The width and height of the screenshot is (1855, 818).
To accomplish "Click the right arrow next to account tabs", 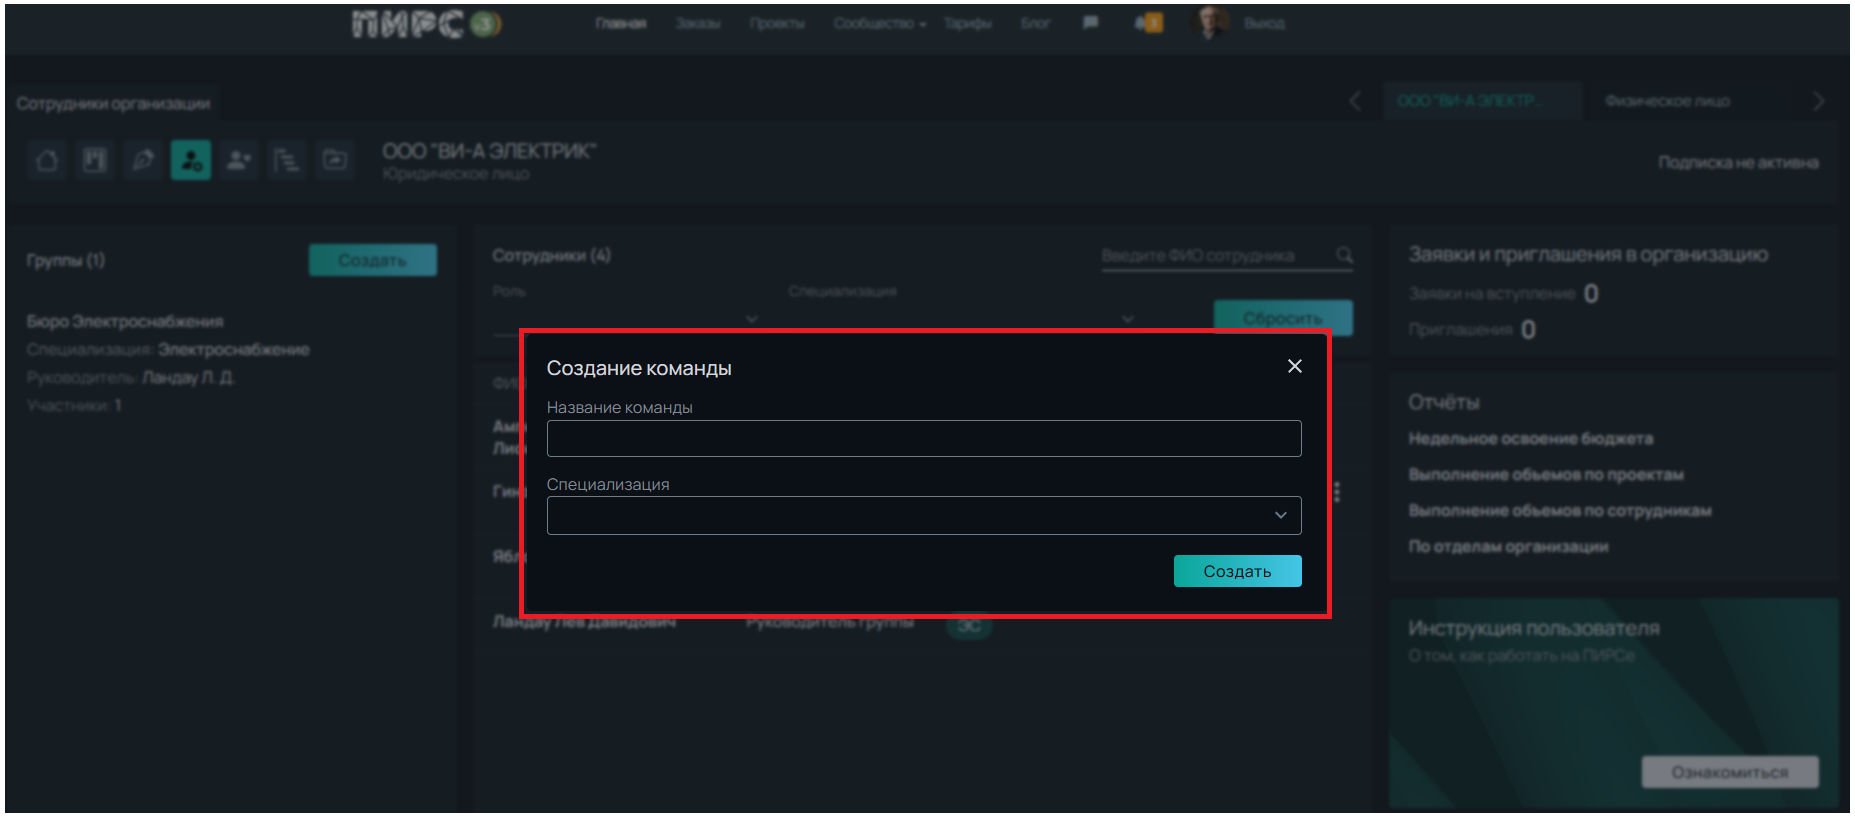I will click(x=1818, y=101).
